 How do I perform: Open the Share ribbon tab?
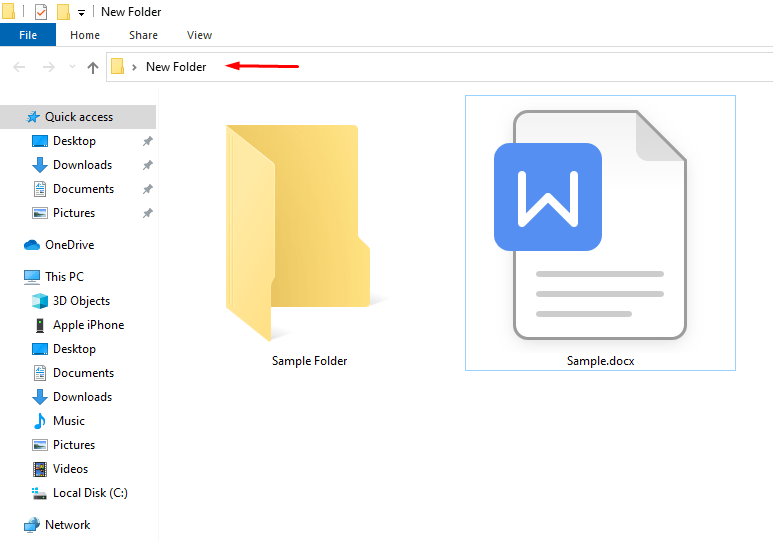tap(143, 35)
